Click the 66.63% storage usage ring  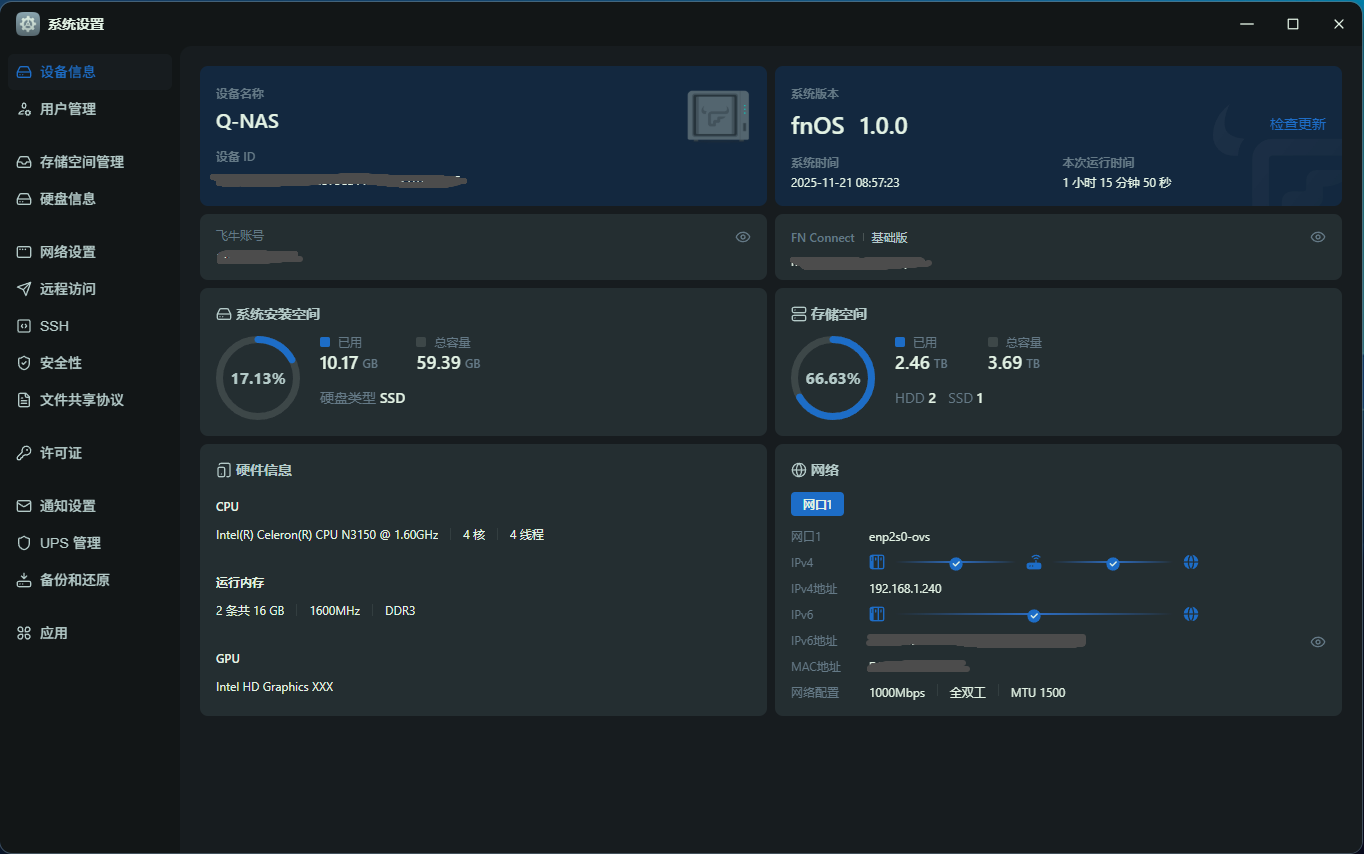coord(832,378)
